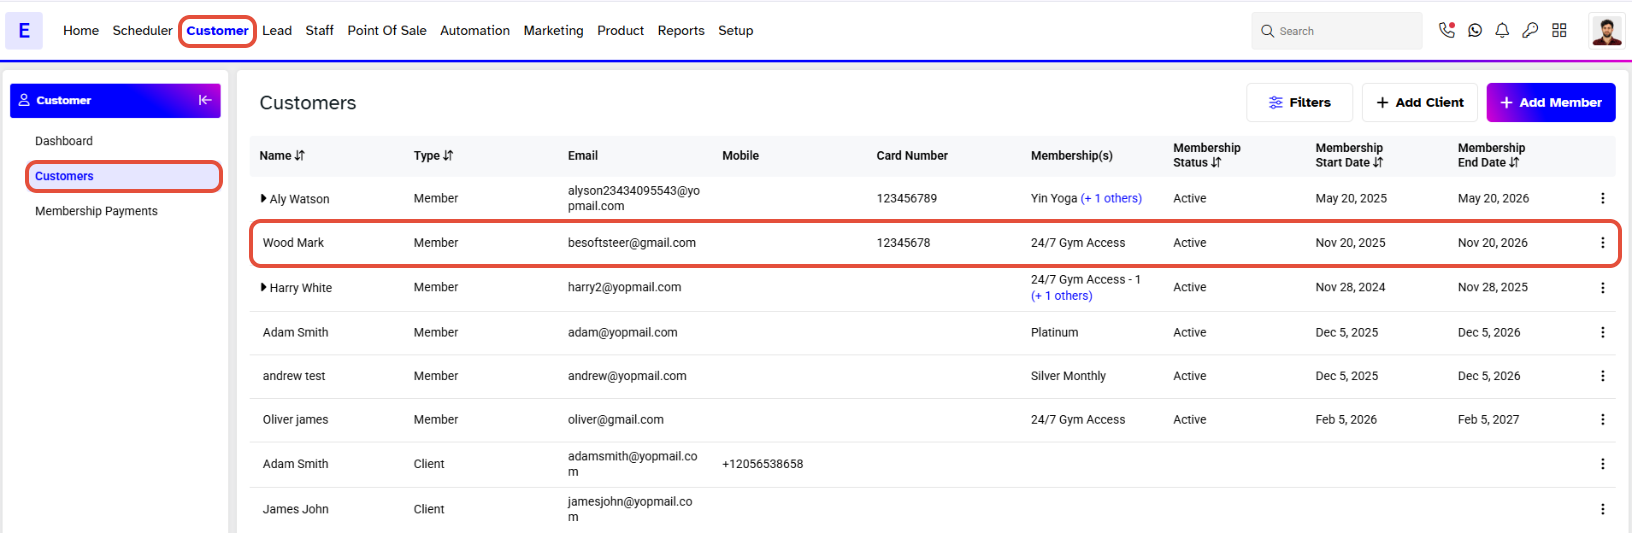The height and width of the screenshot is (533, 1632).
Task: Open the Reports menu
Action: 681,31
